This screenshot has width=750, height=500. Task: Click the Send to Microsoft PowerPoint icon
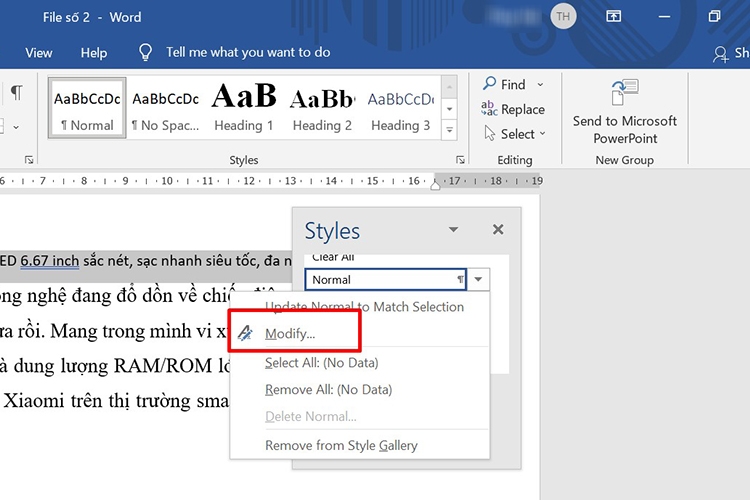click(624, 92)
